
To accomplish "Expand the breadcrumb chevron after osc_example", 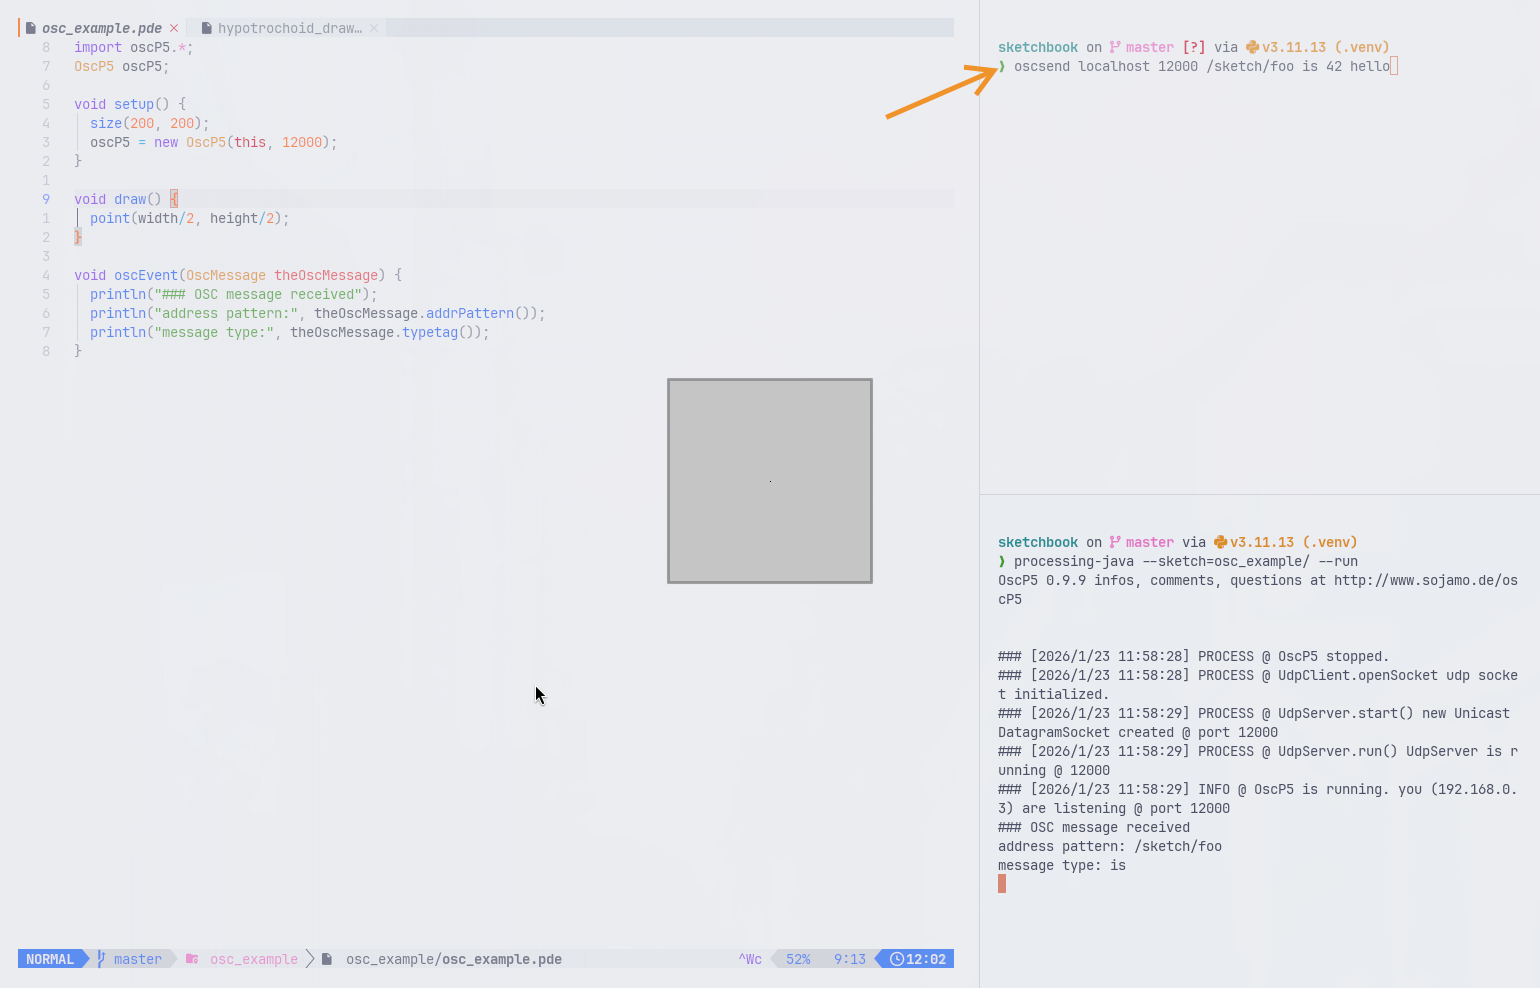I will (310, 958).
